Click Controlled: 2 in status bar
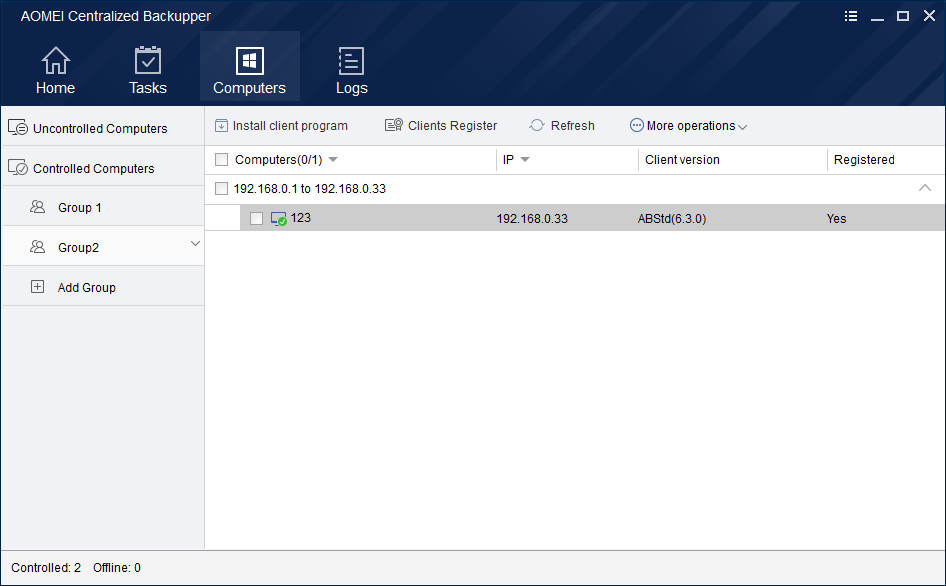The width and height of the screenshot is (946, 586). pos(46,568)
